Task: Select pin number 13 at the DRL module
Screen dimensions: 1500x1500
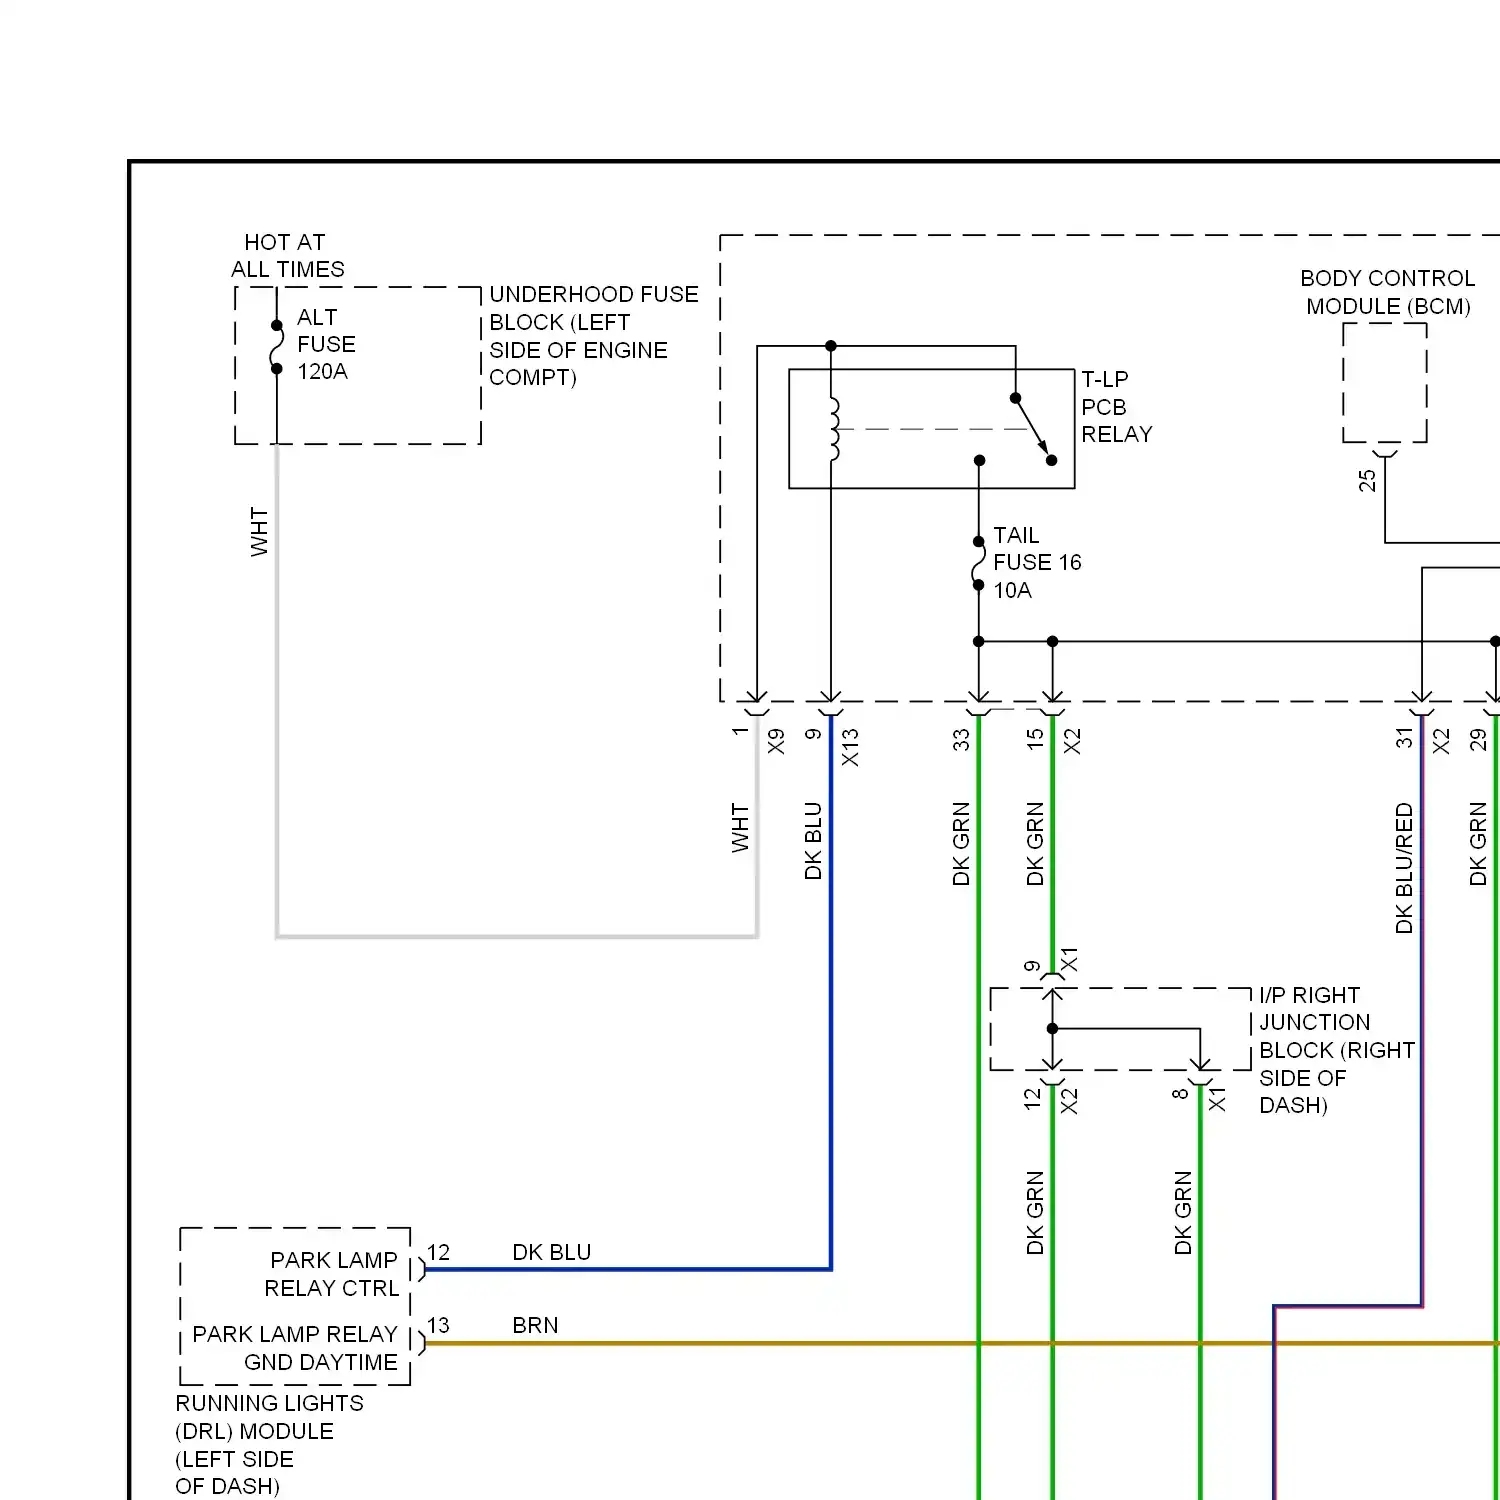Action: (x=438, y=1325)
